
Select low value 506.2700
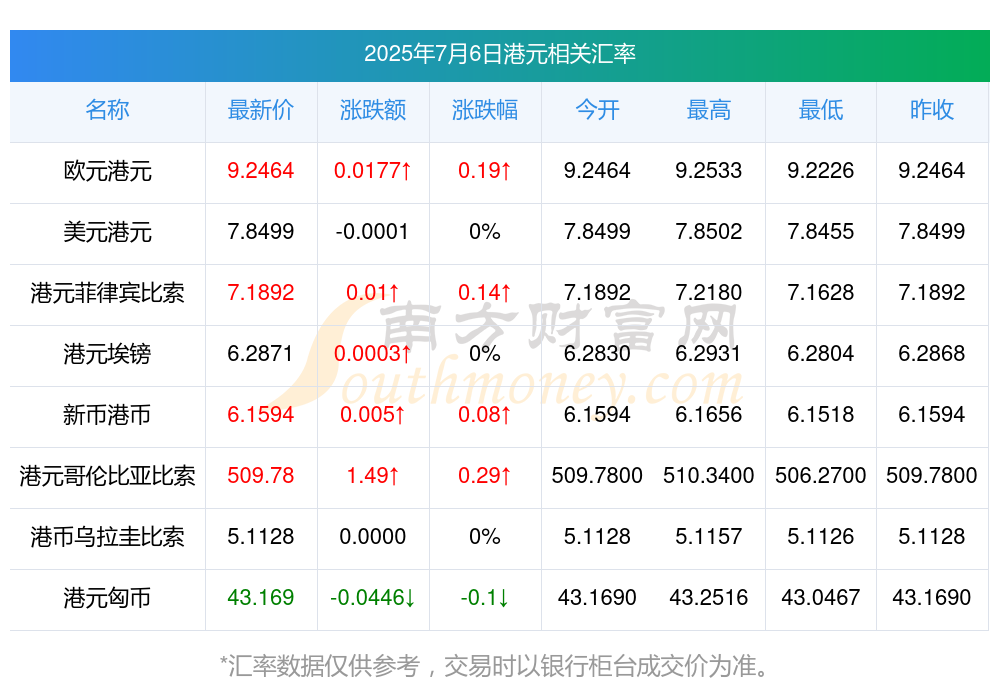[x=821, y=475]
